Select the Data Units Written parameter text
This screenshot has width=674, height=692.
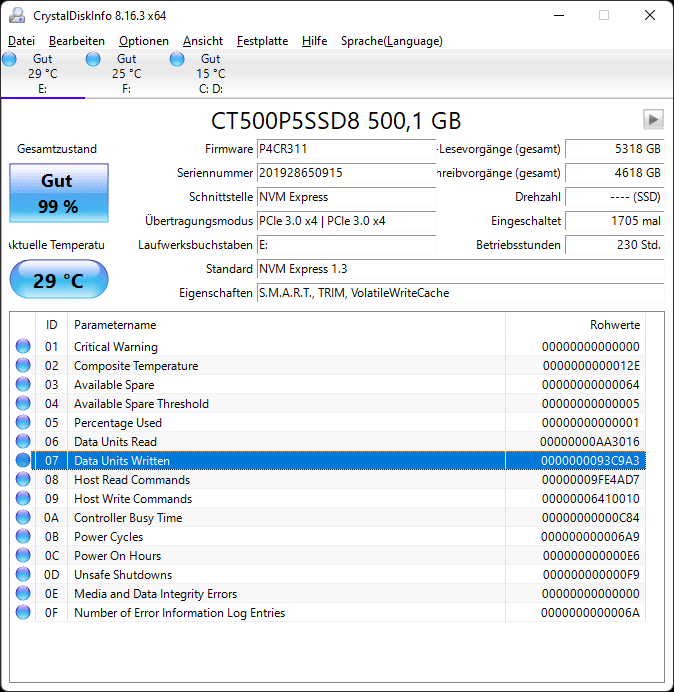[122, 461]
